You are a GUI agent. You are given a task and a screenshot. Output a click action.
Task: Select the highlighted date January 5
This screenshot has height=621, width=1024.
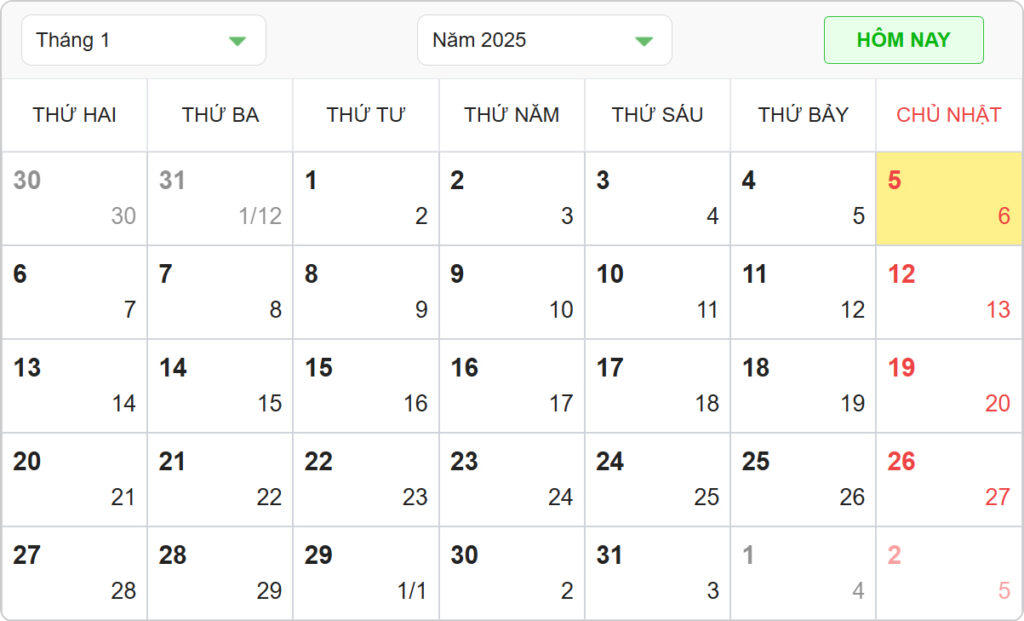point(949,198)
